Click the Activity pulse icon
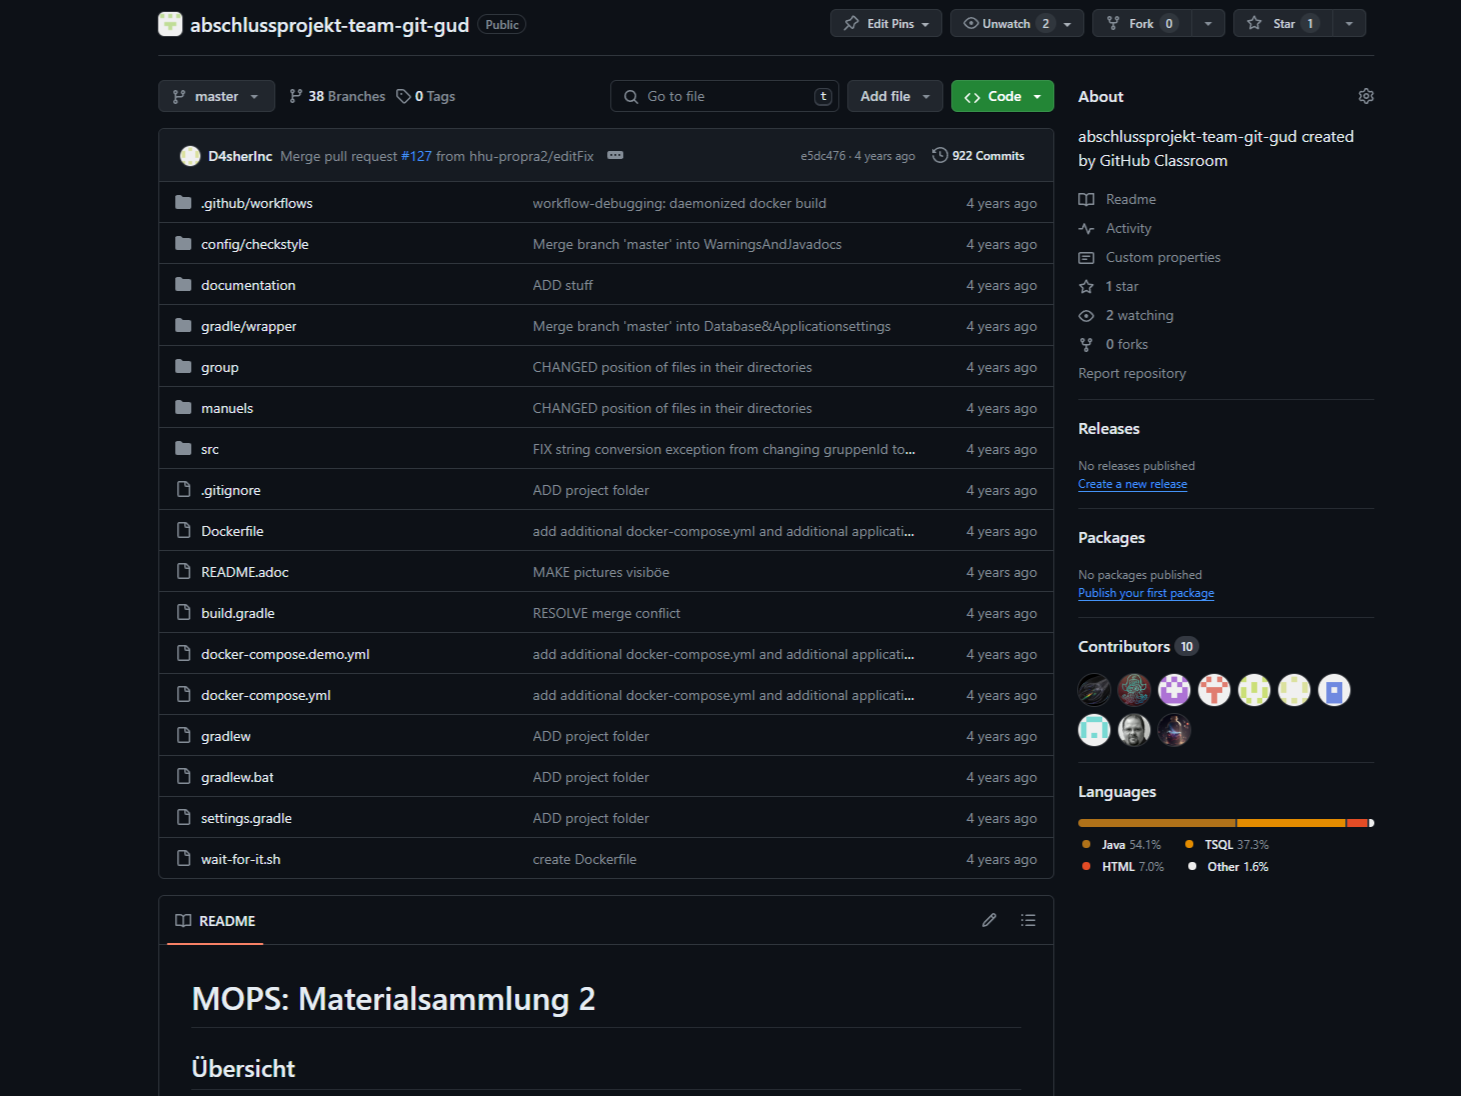1461x1096 pixels. [x=1086, y=228]
